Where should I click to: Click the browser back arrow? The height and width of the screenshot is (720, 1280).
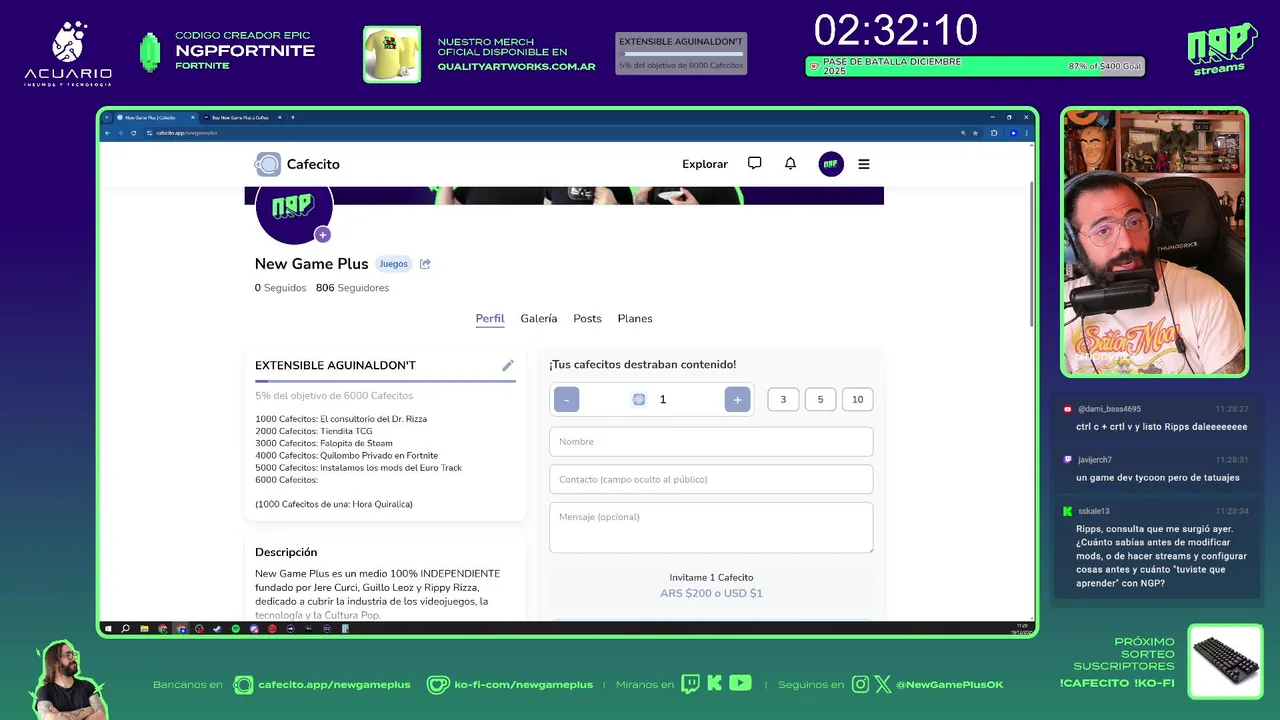108,132
